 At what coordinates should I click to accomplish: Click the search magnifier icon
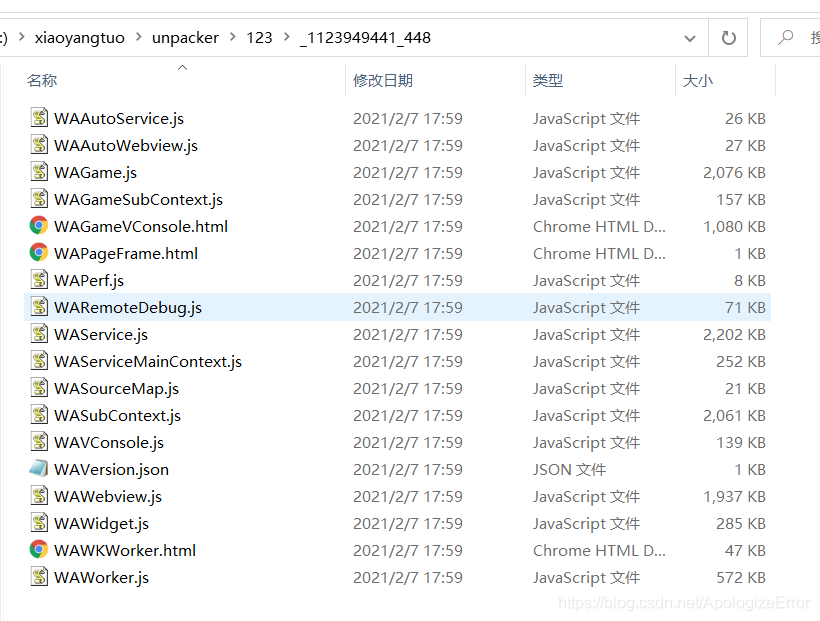785,38
